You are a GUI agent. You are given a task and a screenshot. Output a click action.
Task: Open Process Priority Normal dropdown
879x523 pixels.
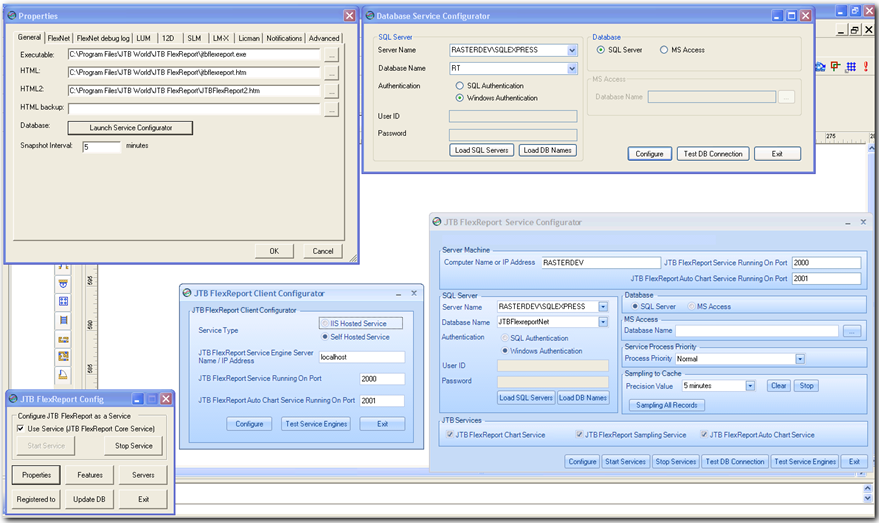[x=800, y=359]
